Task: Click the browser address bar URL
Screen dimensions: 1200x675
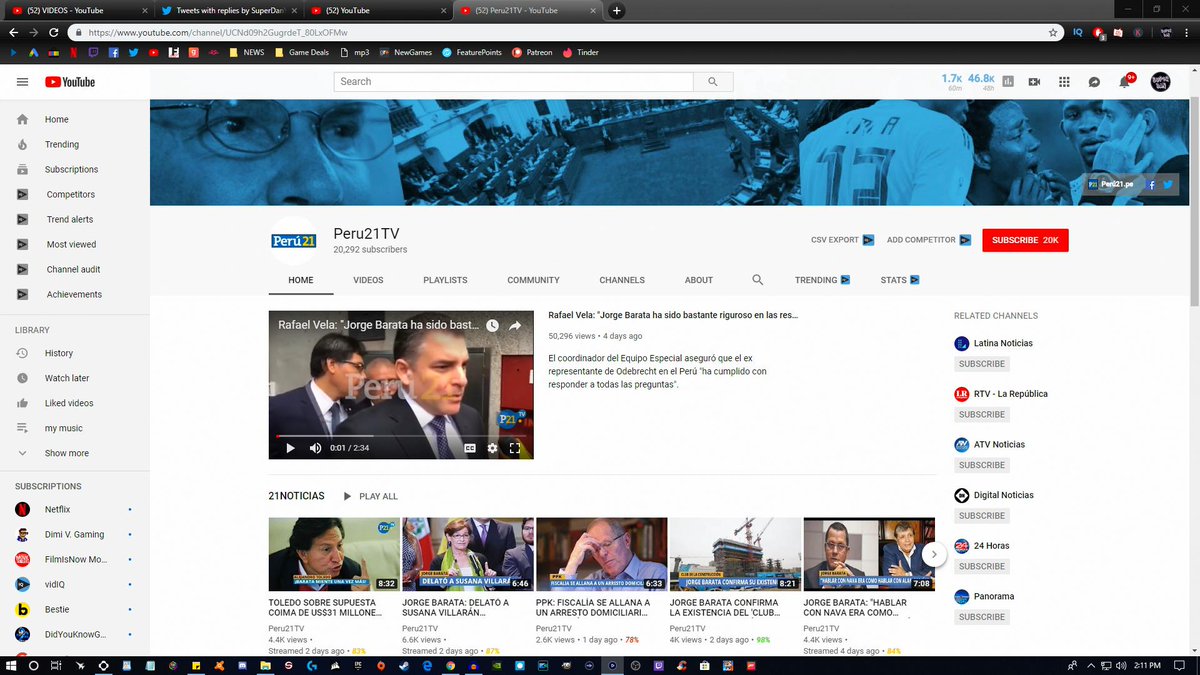Action: pyautogui.click(x=218, y=32)
